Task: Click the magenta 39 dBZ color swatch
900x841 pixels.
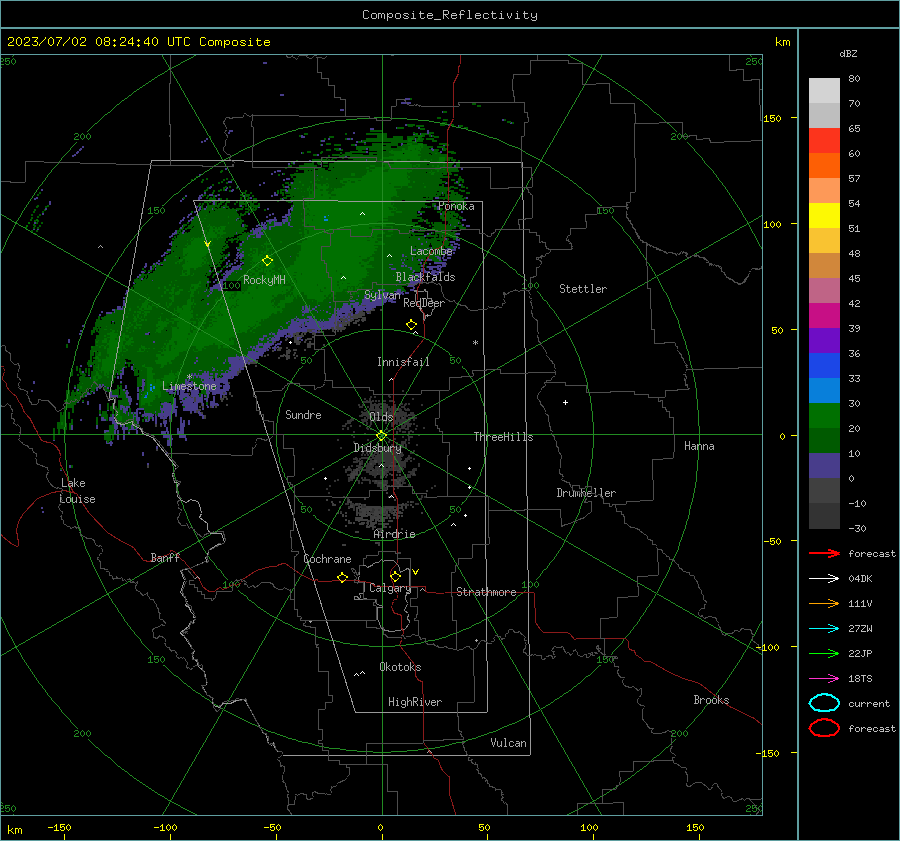Action: [824, 315]
